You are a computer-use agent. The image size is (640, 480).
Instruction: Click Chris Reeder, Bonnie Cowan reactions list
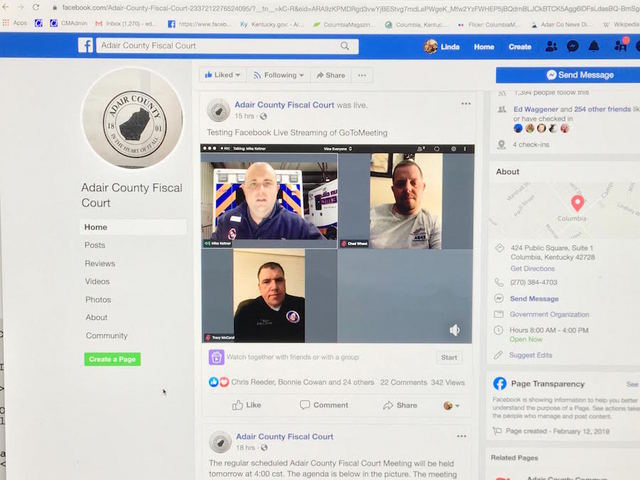pos(303,382)
